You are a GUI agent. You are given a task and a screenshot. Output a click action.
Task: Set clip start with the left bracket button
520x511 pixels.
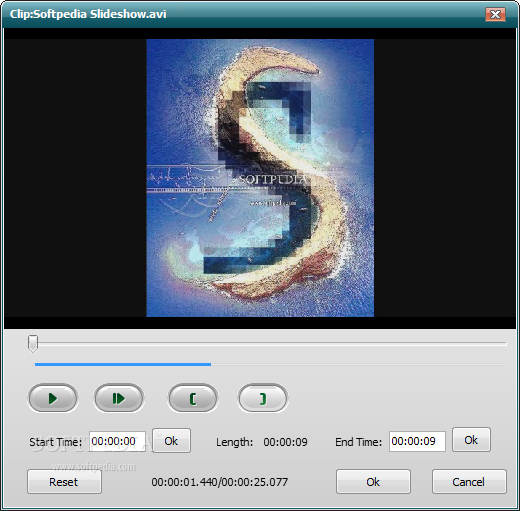coord(193,398)
